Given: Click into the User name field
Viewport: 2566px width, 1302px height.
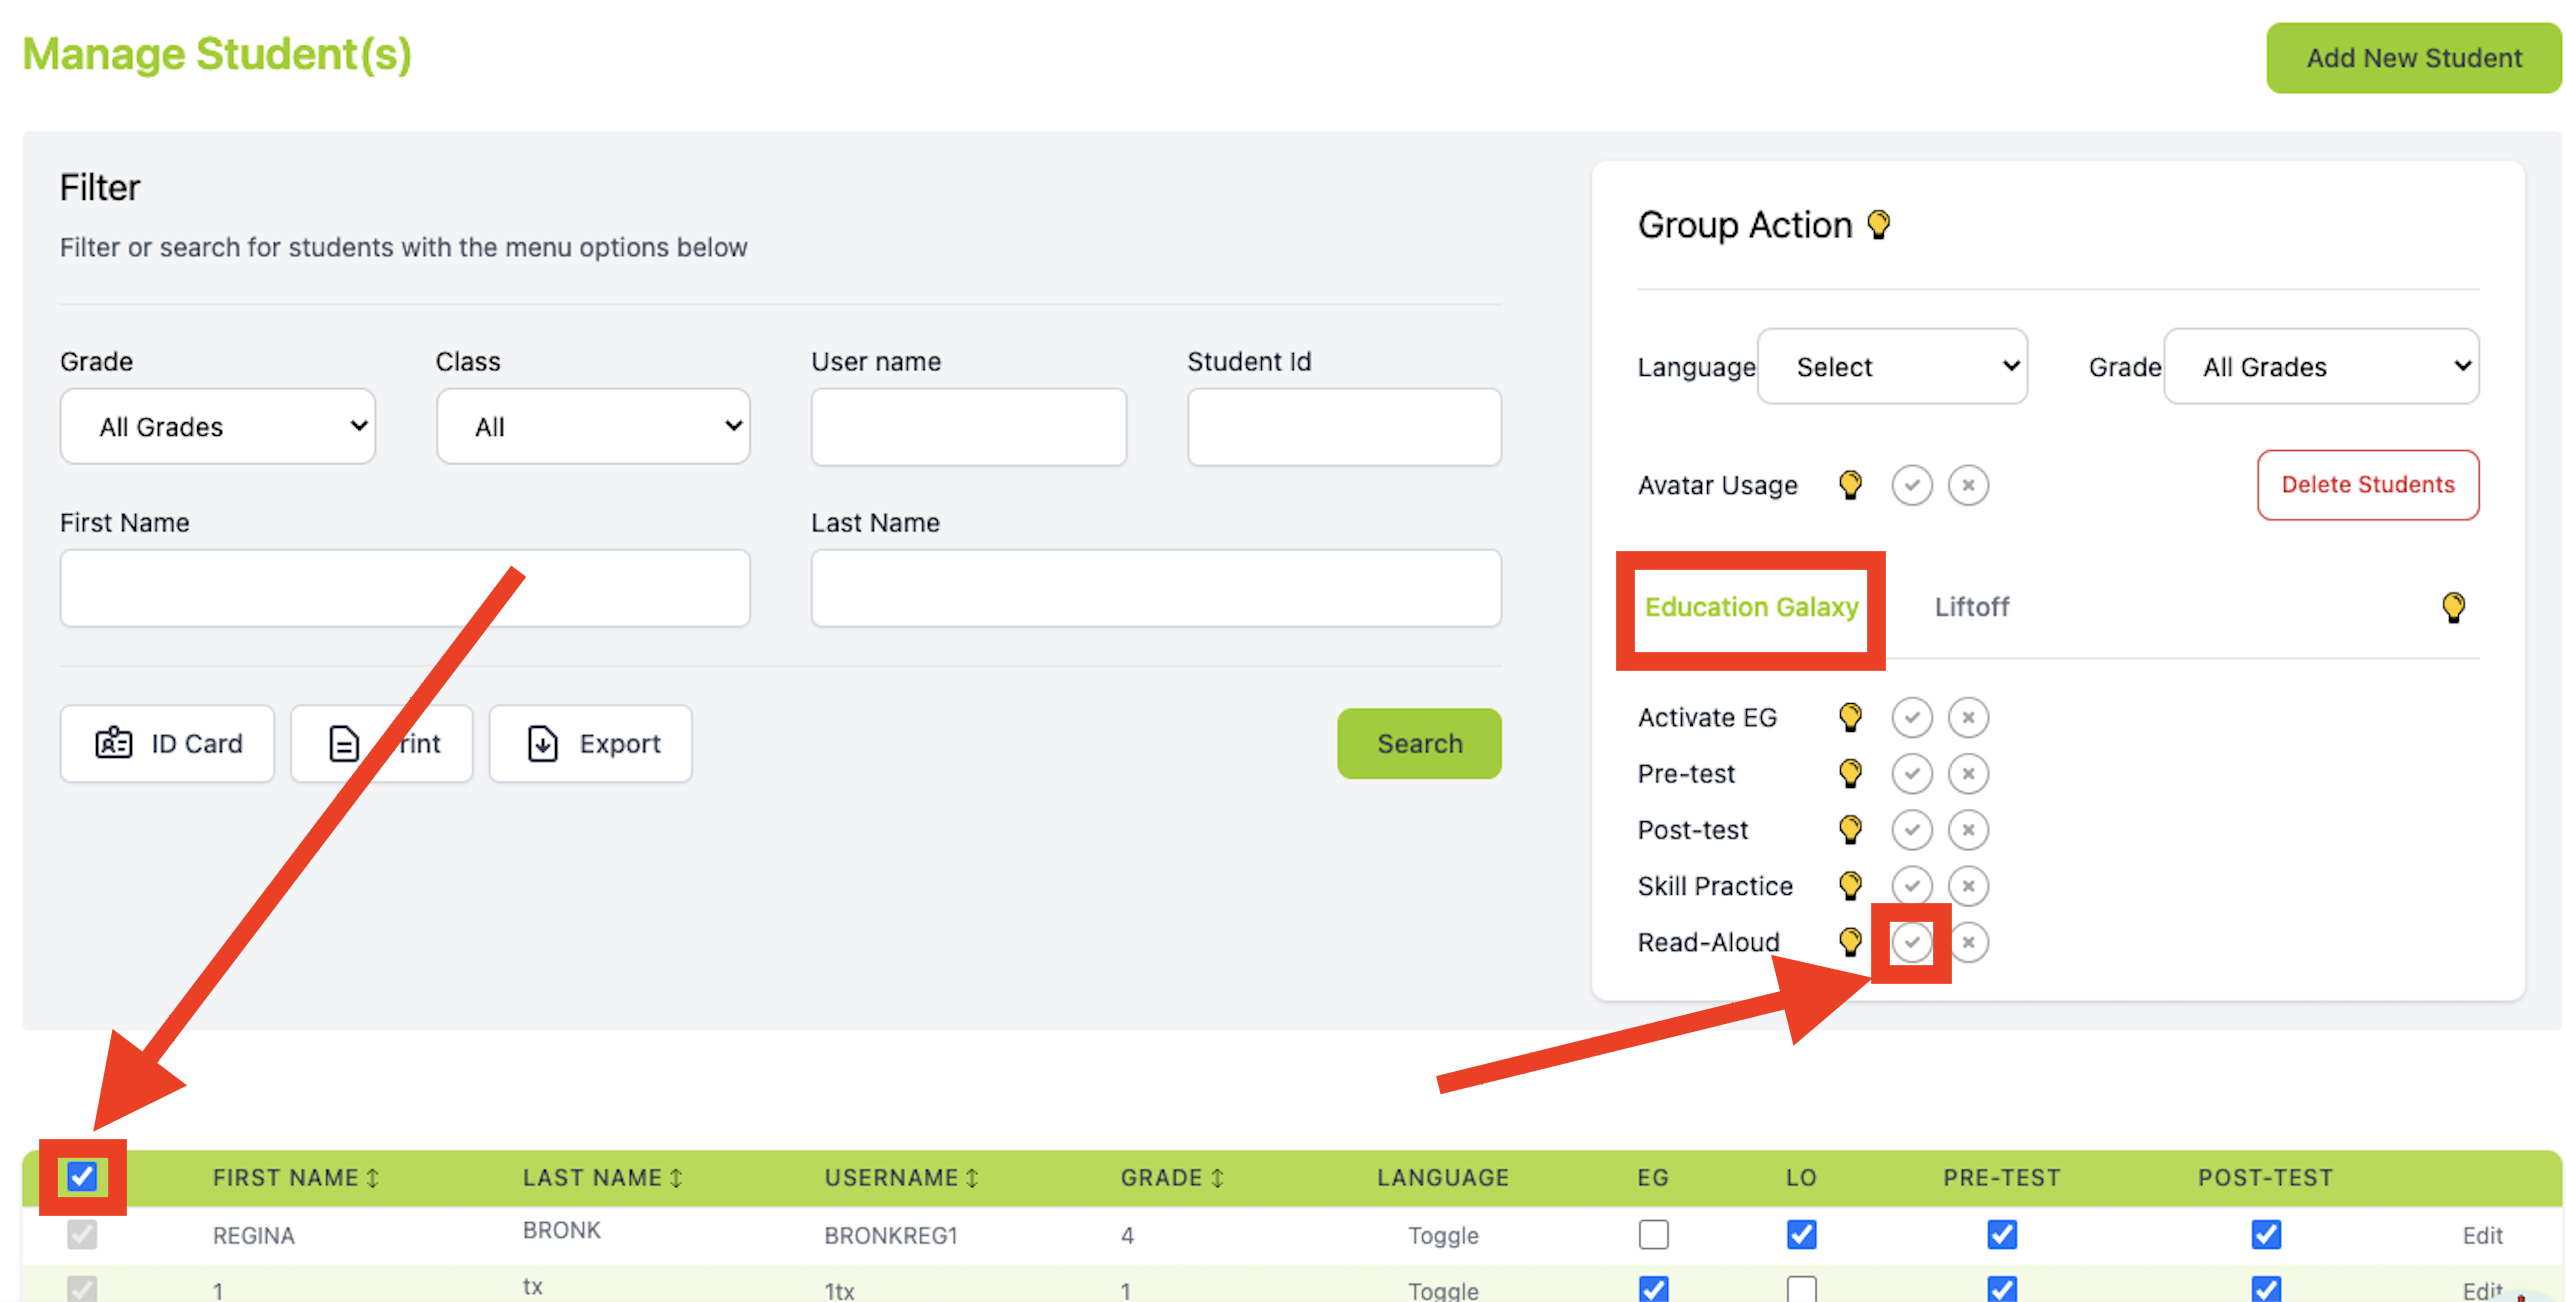Looking at the screenshot, I should click(x=968, y=427).
